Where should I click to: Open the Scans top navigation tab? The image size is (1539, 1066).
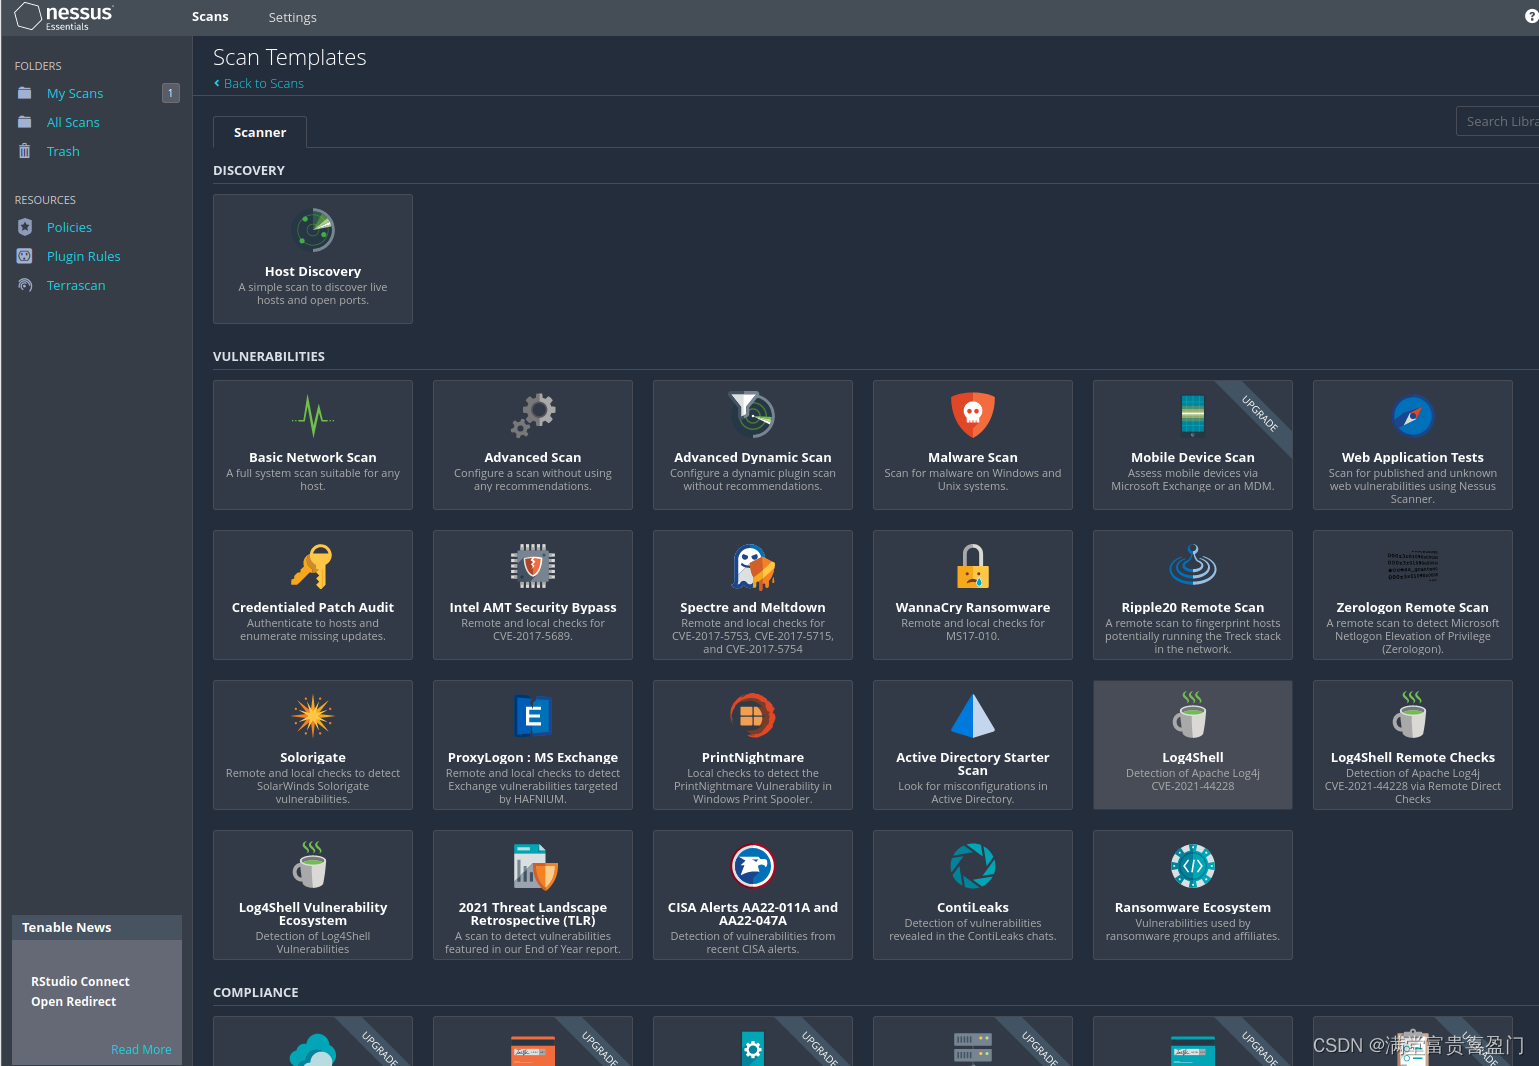[x=210, y=17]
